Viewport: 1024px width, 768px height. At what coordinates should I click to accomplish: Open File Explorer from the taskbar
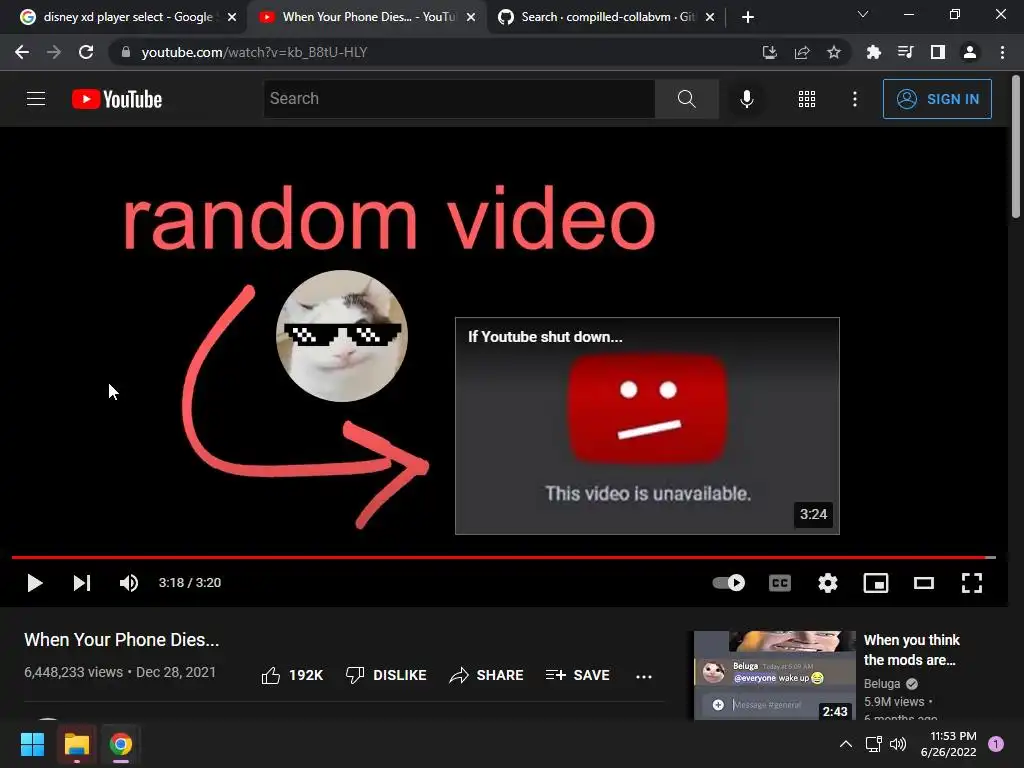(x=76, y=744)
